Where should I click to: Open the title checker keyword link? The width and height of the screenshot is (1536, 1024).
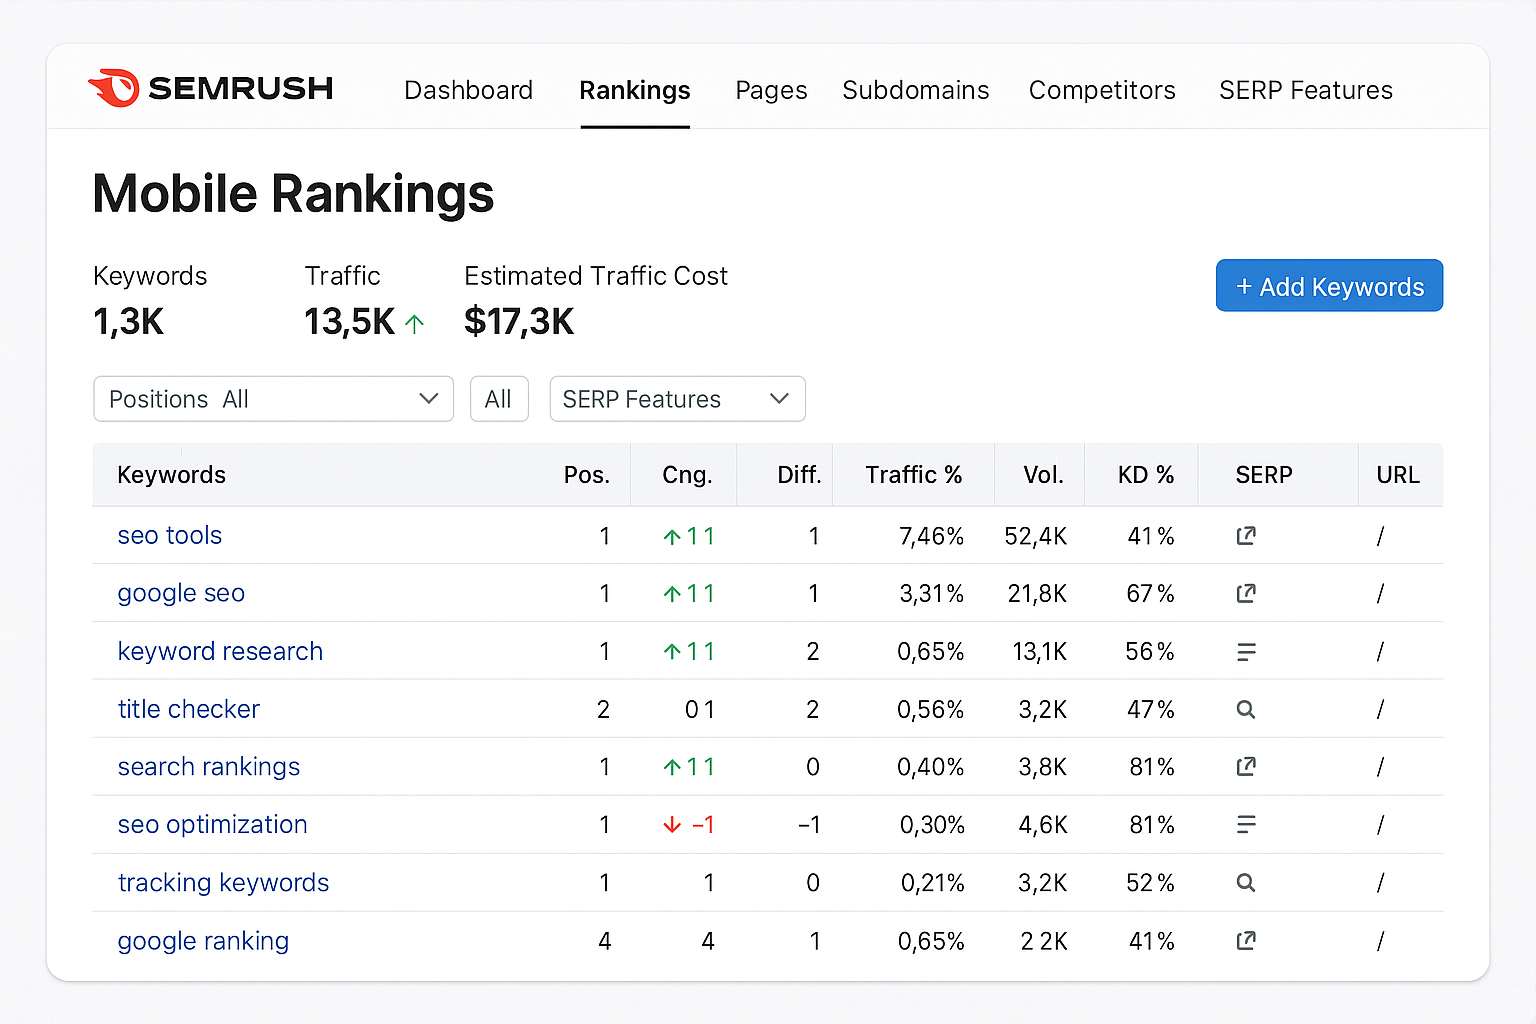pos(189,710)
